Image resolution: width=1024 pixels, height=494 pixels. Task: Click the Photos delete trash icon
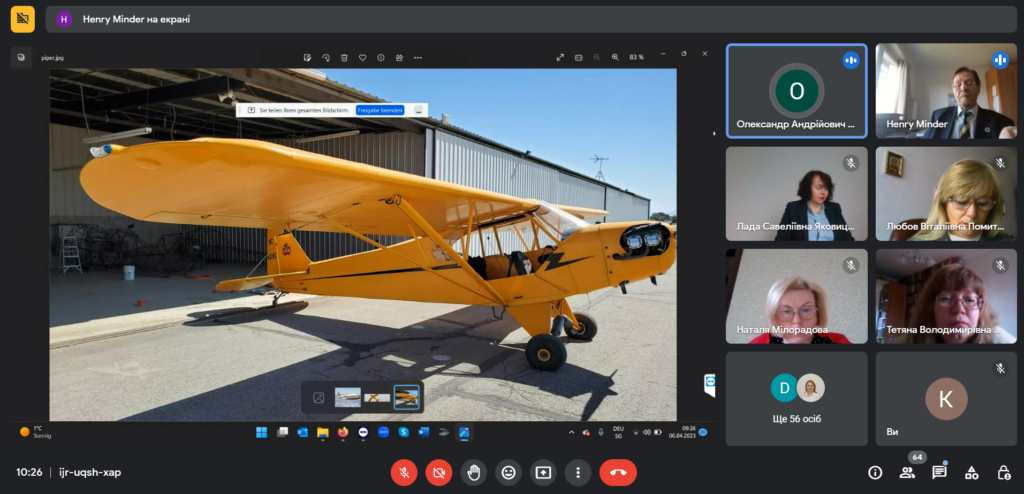(344, 57)
